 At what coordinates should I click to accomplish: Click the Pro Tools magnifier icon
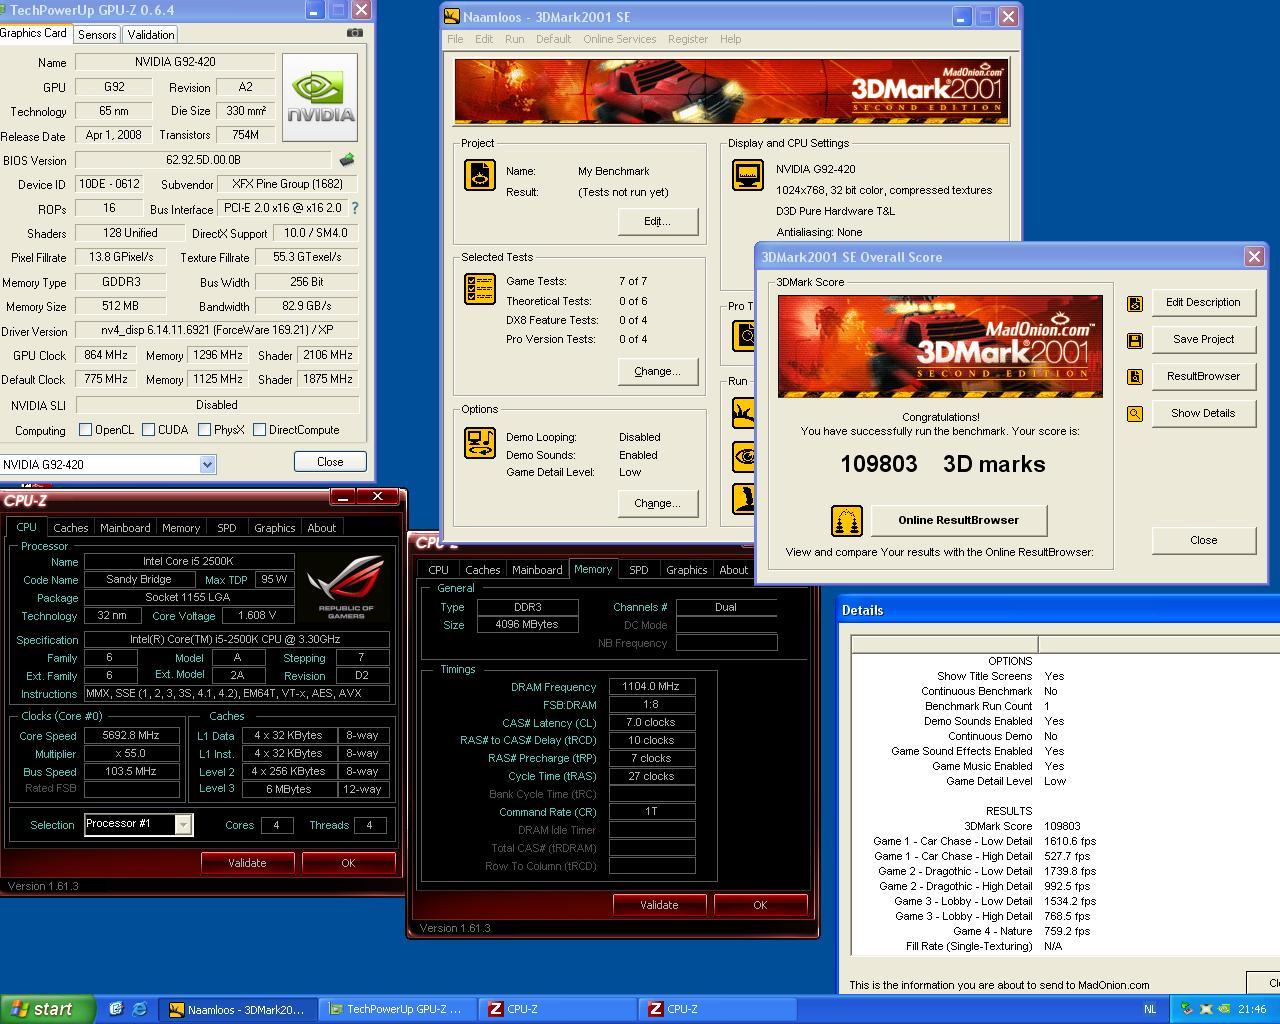(x=744, y=336)
